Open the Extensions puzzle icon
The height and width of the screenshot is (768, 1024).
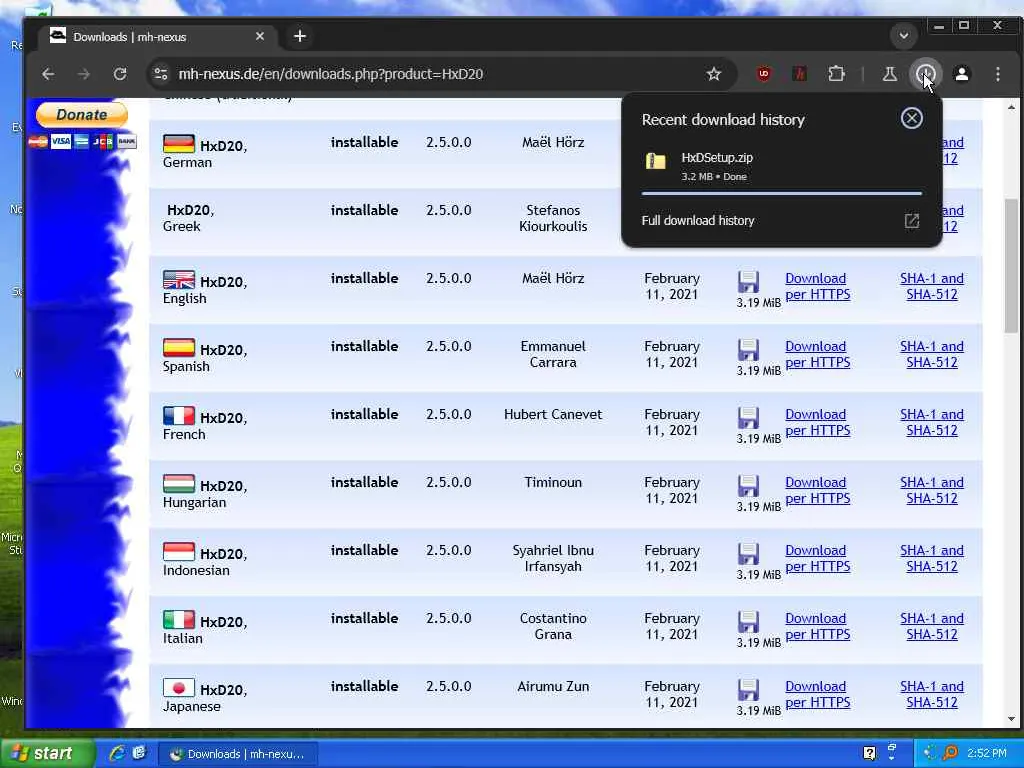click(x=837, y=74)
